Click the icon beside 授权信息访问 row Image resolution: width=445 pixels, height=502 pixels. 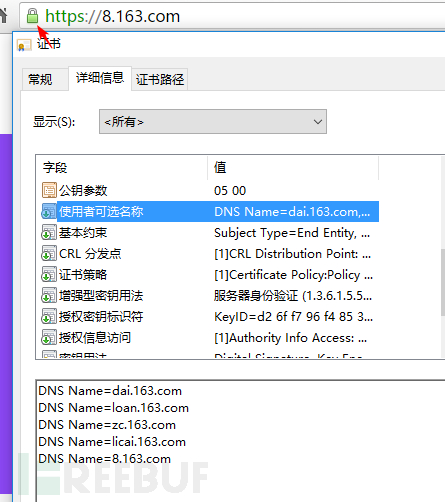49,337
